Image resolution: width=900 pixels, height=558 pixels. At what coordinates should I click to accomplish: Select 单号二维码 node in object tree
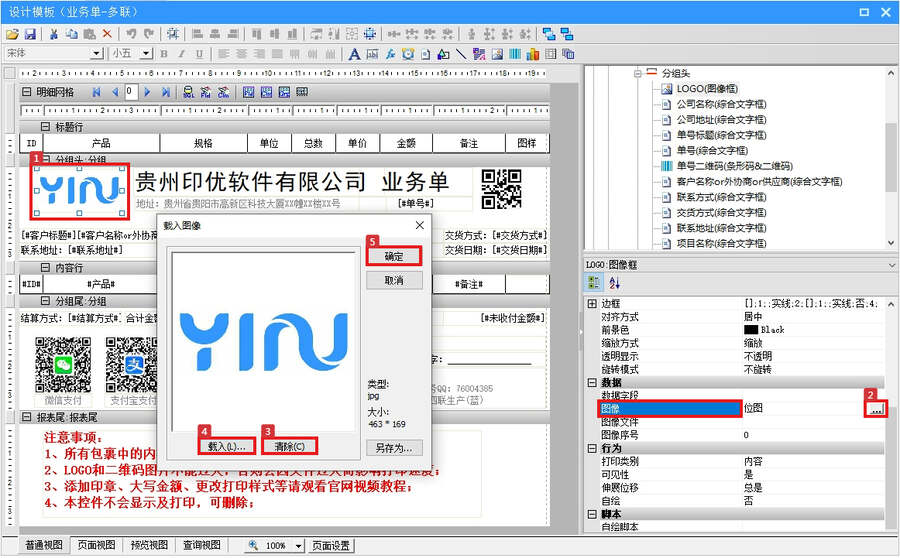click(734, 166)
